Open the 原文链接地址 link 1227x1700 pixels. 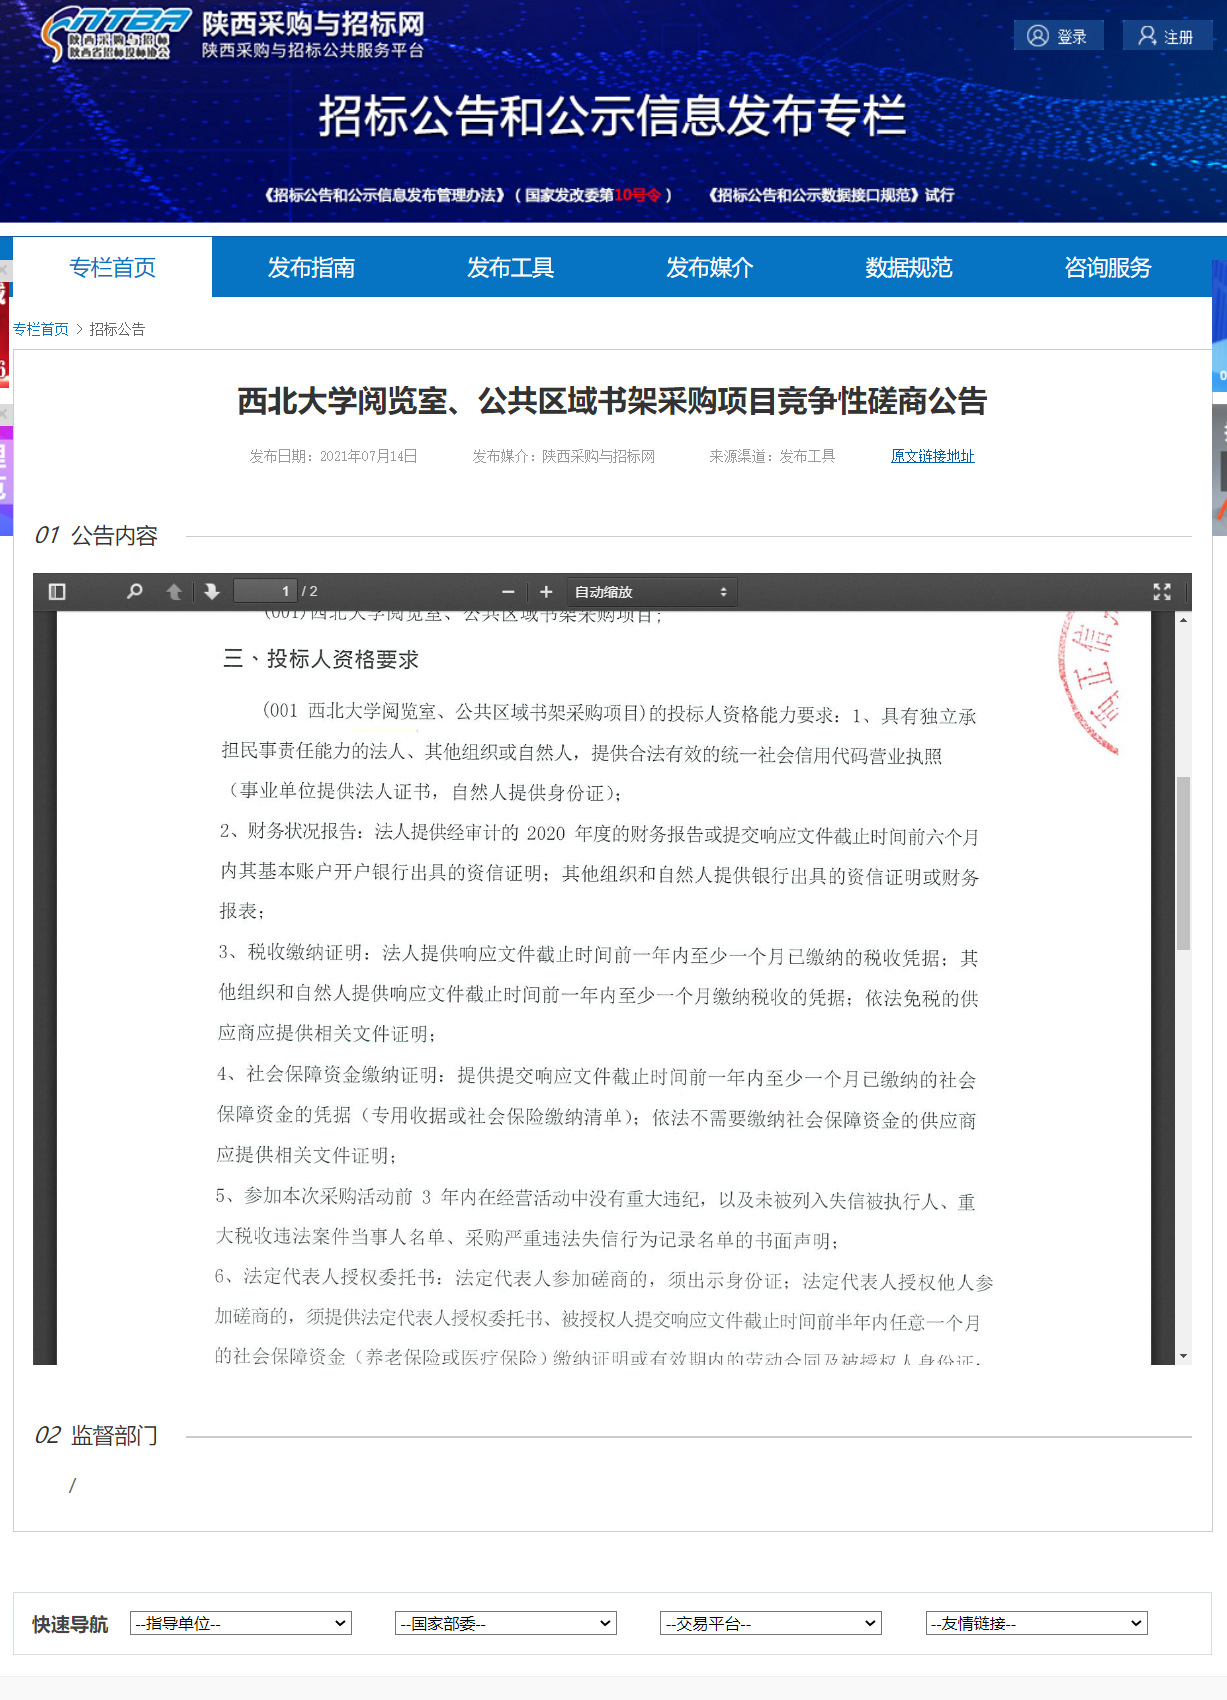(x=932, y=456)
